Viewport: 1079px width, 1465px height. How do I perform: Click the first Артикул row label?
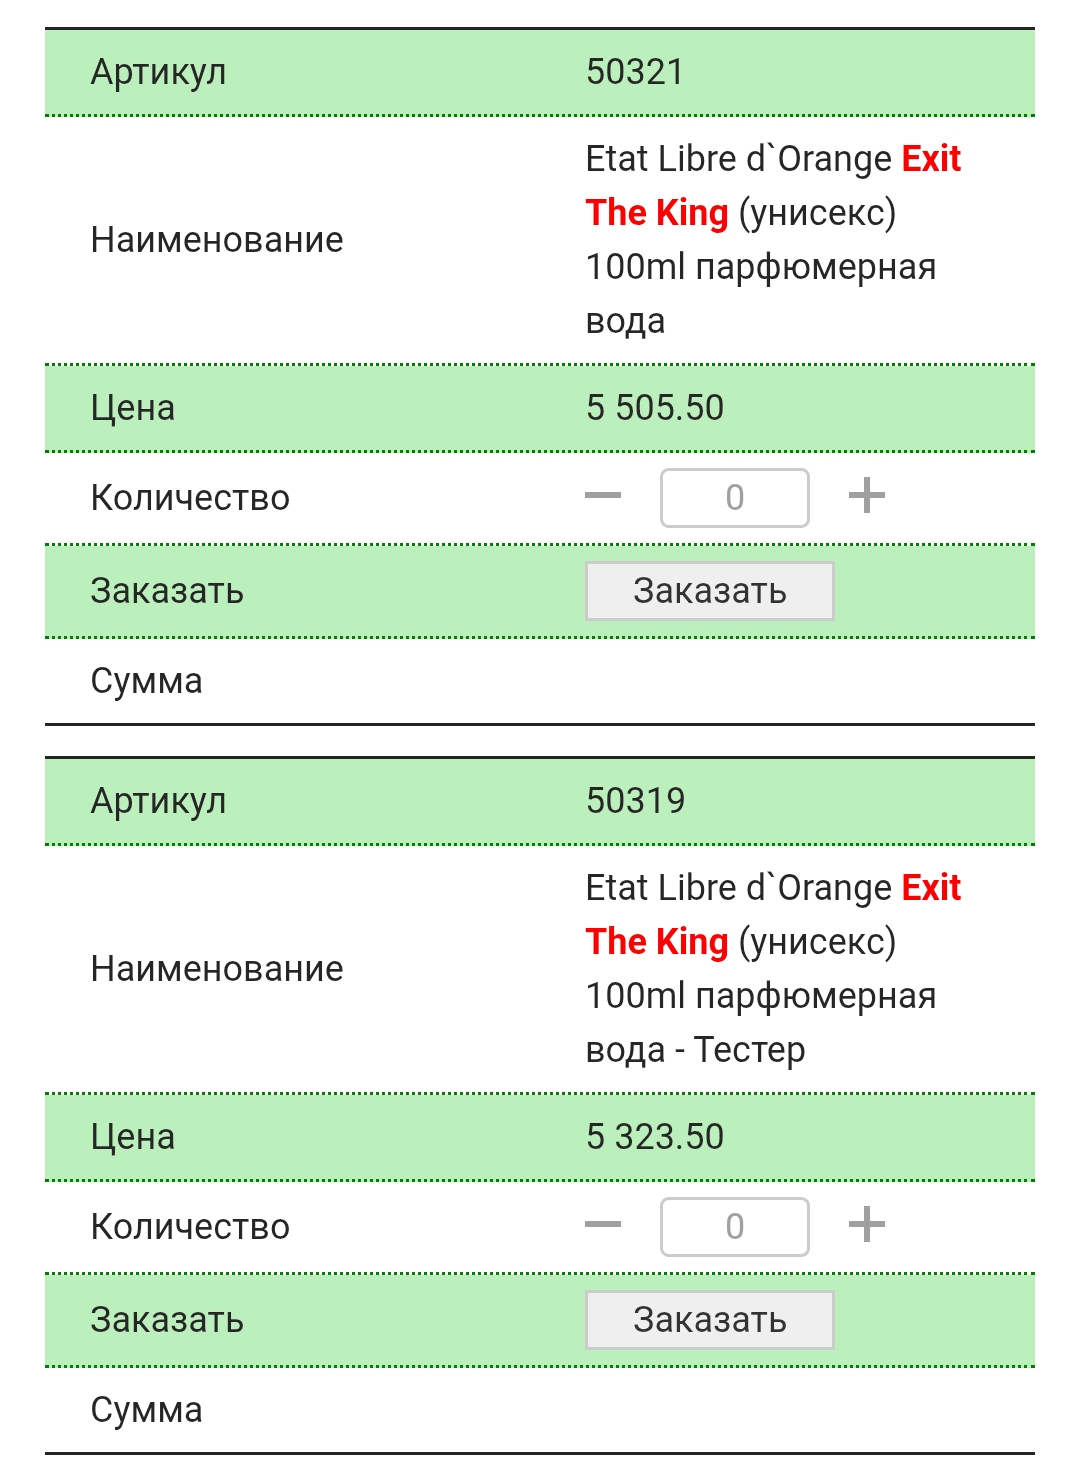click(159, 73)
